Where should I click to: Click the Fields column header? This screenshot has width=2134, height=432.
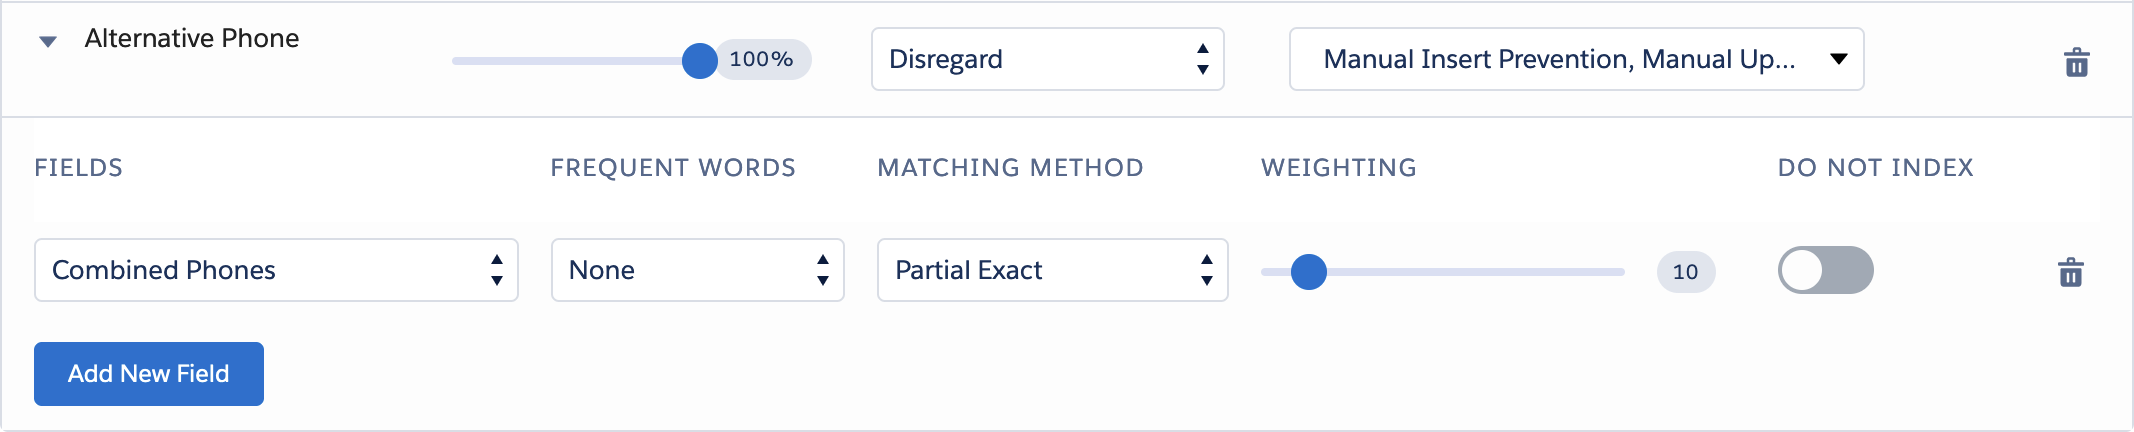pyautogui.click(x=79, y=167)
